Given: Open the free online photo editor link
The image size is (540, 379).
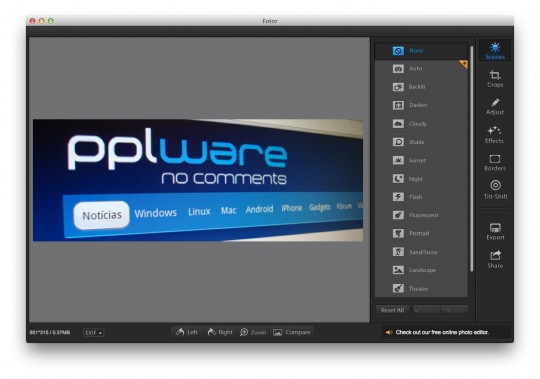Looking at the screenshot, I should [442, 332].
